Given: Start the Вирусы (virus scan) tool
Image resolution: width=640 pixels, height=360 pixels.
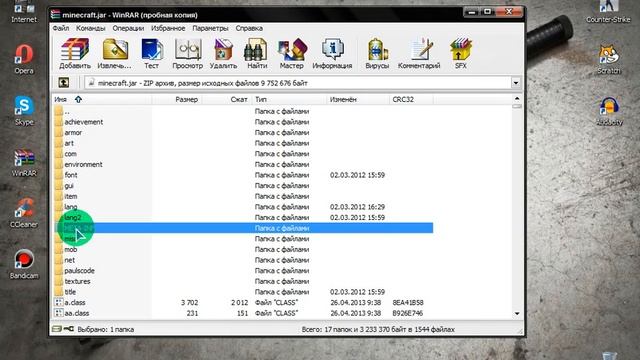Looking at the screenshot, I should tap(377, 53).
